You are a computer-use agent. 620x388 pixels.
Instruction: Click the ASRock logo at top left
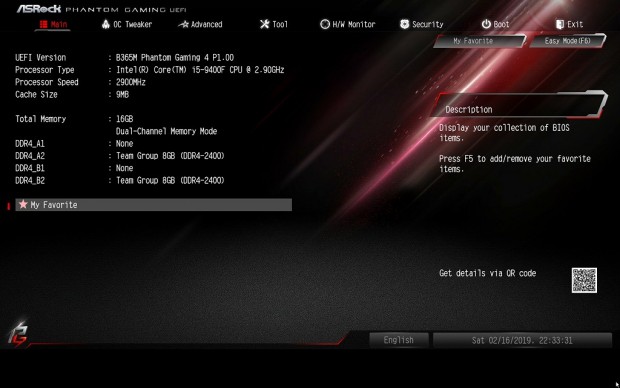[39, 9]
